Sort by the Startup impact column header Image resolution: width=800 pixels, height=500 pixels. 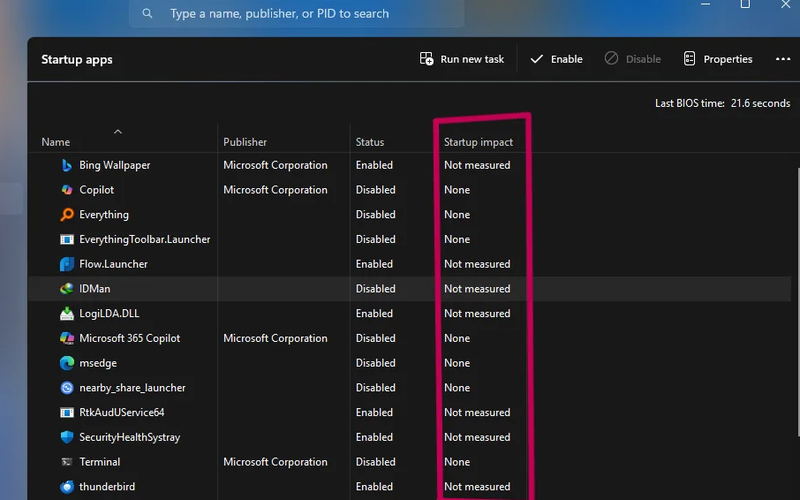478,142
